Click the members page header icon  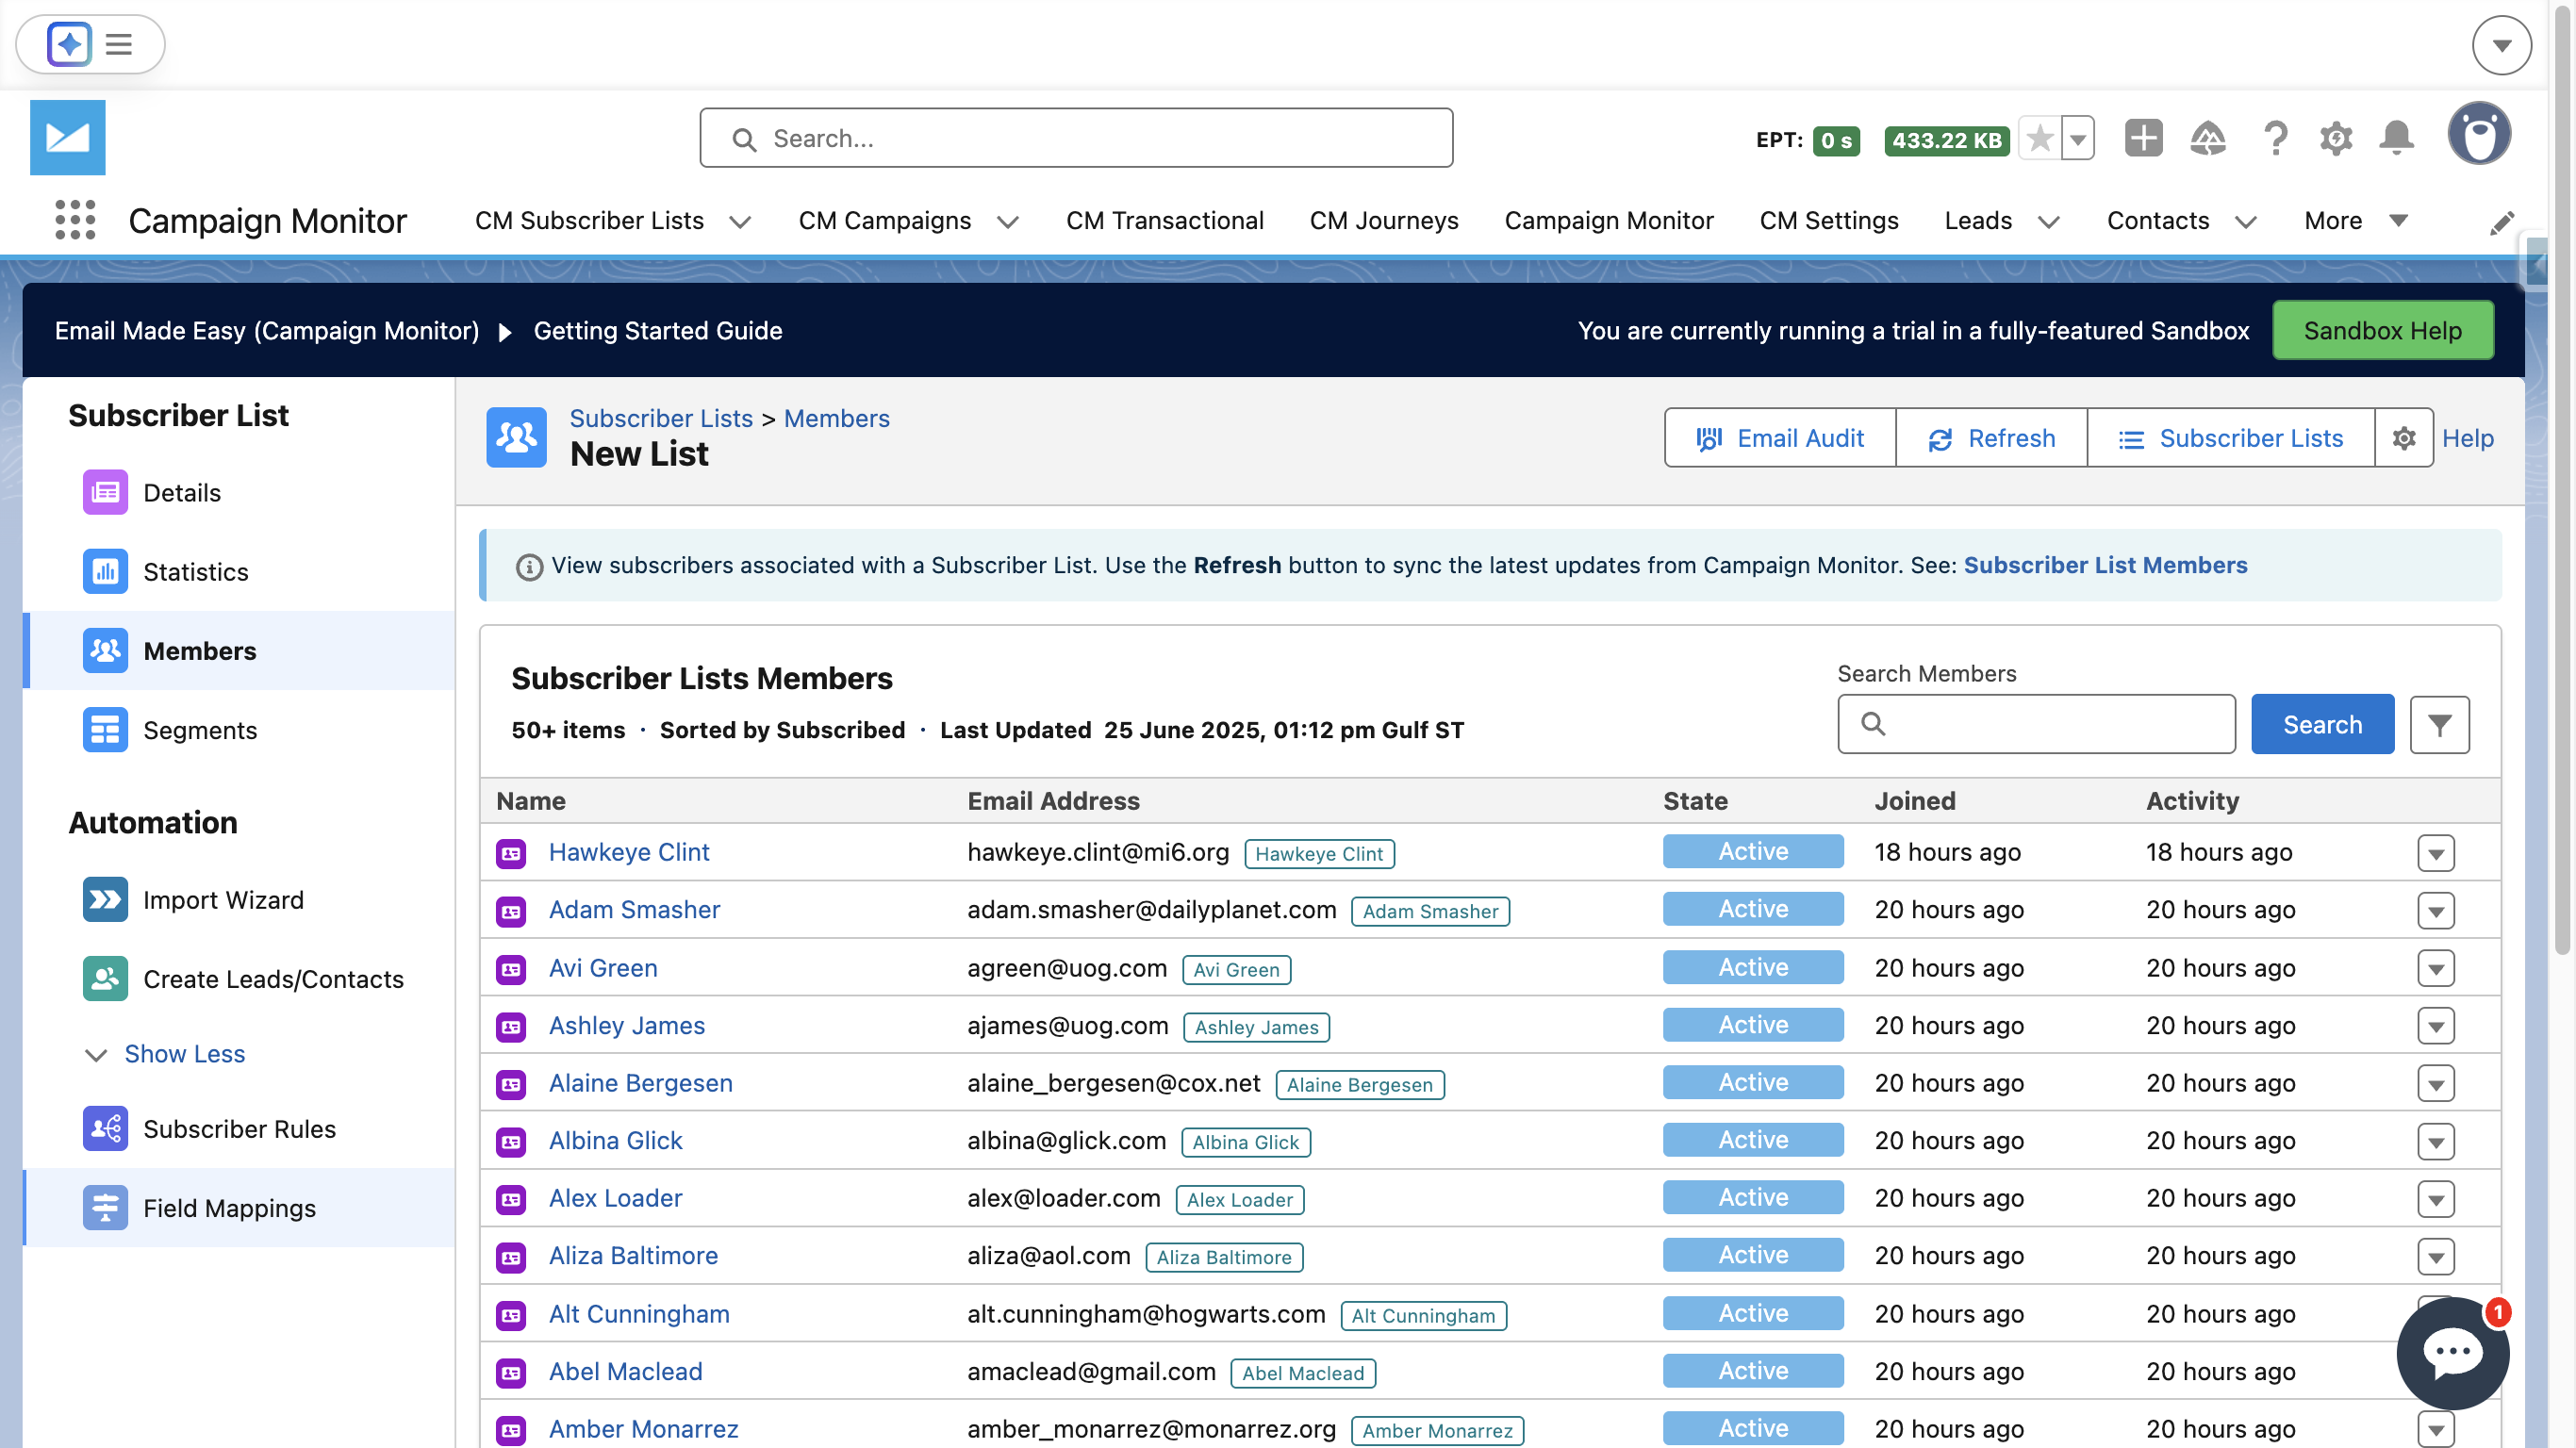[x=516, y=437]
